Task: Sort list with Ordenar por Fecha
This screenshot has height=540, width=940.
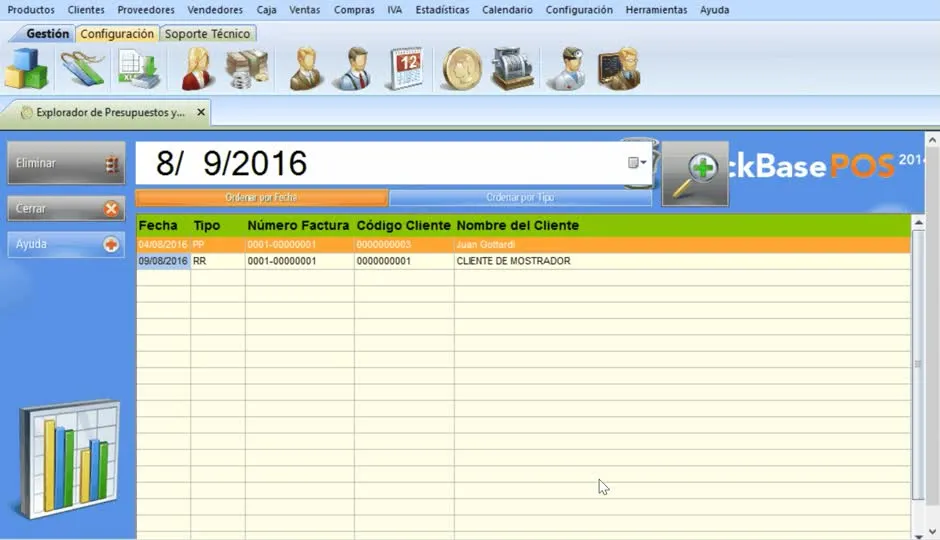Action: (261, 197)
